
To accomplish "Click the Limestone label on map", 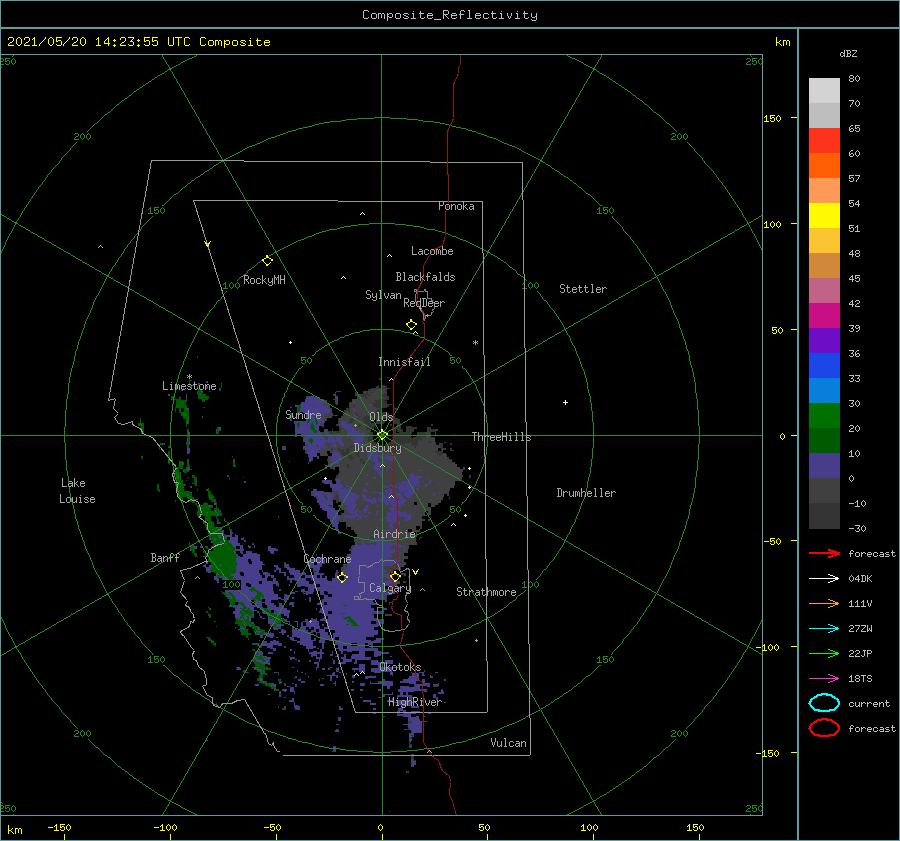I will (189, 386).
